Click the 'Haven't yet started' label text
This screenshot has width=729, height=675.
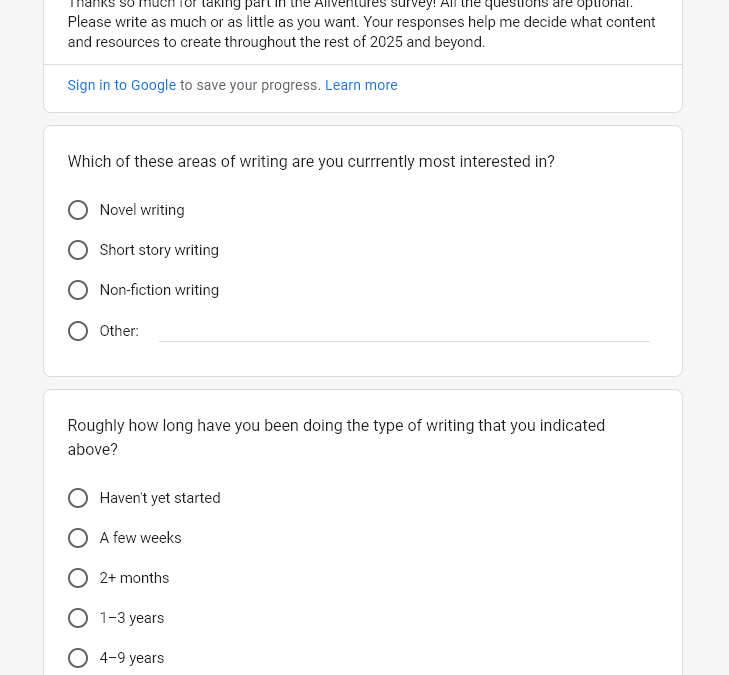[x=160, y=498]
